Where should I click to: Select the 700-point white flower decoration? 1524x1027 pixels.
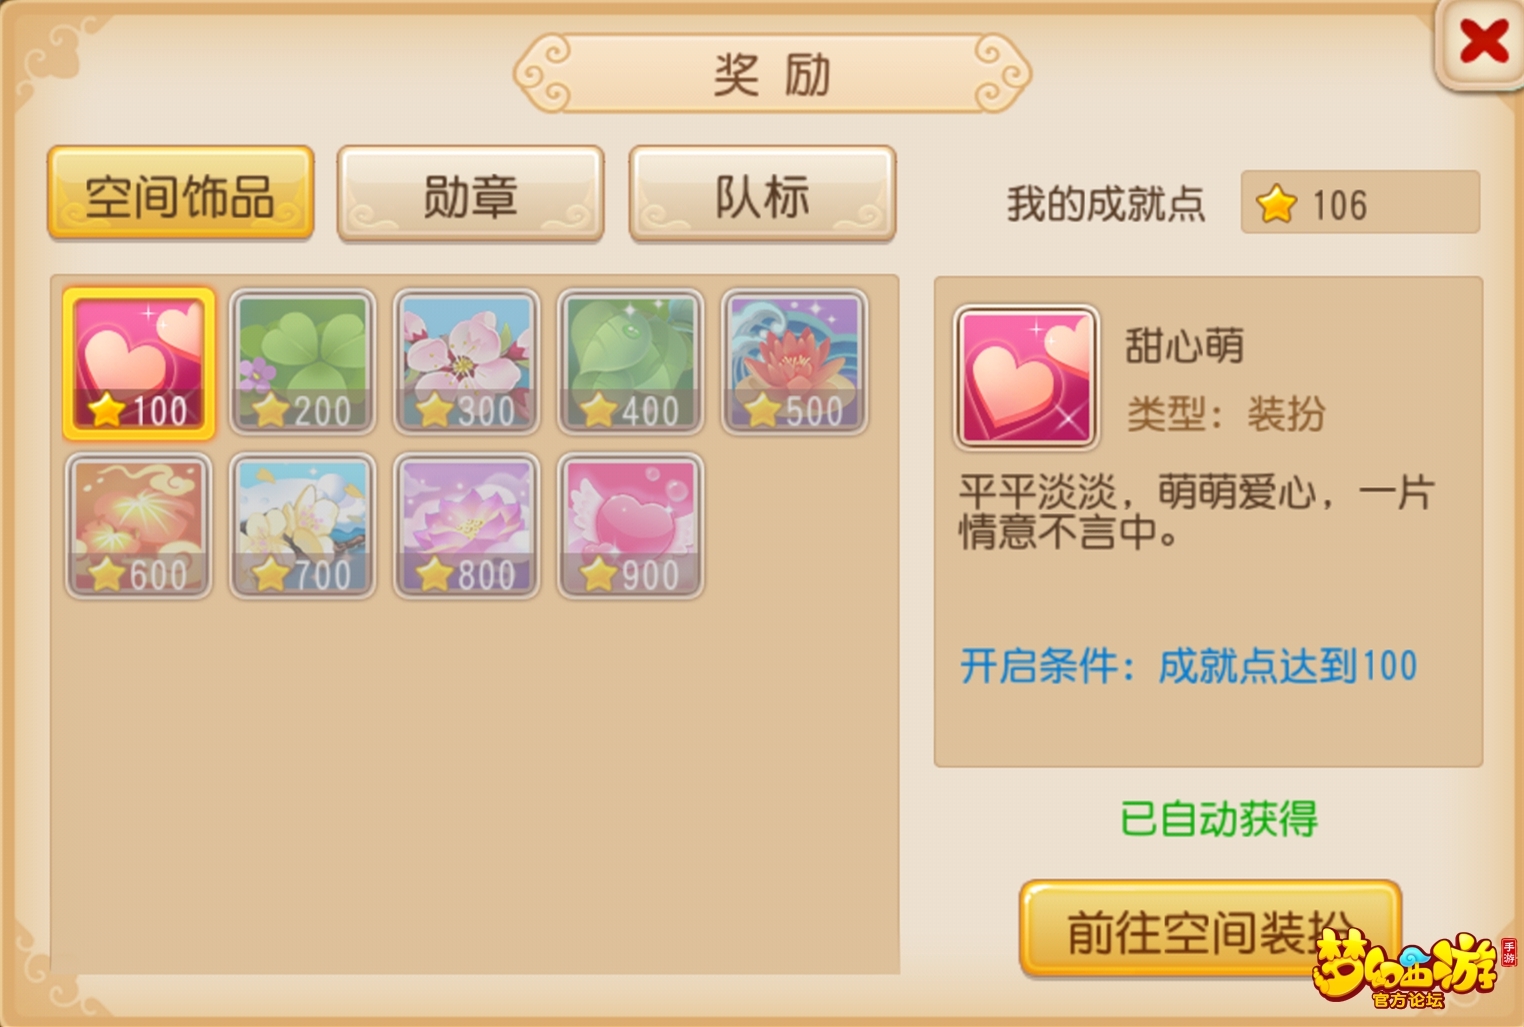pyautogui.click(x=303, y=526)
